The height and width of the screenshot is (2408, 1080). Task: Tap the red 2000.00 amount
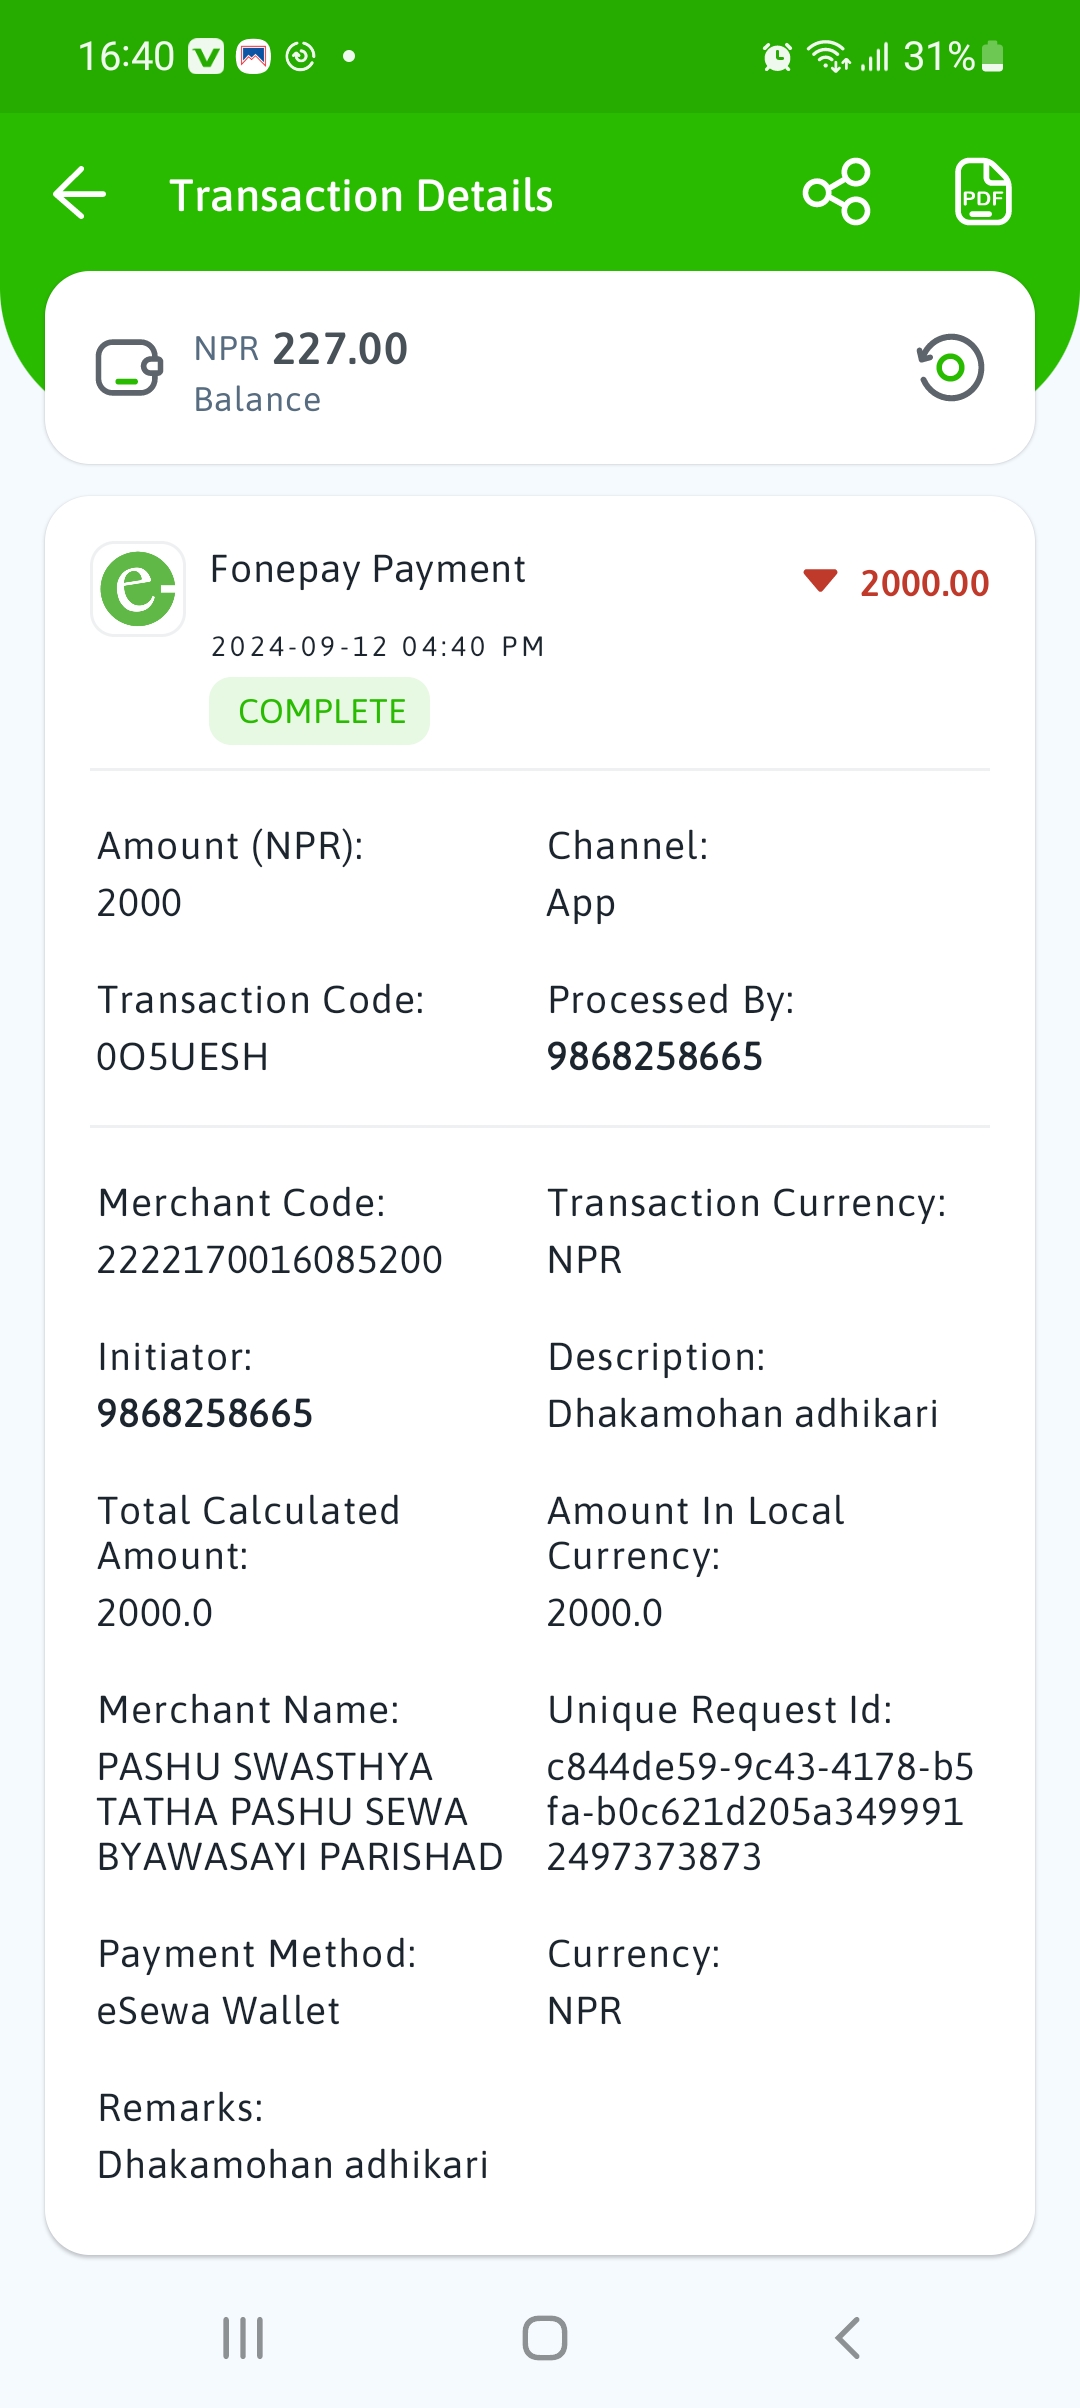[925, 583]
